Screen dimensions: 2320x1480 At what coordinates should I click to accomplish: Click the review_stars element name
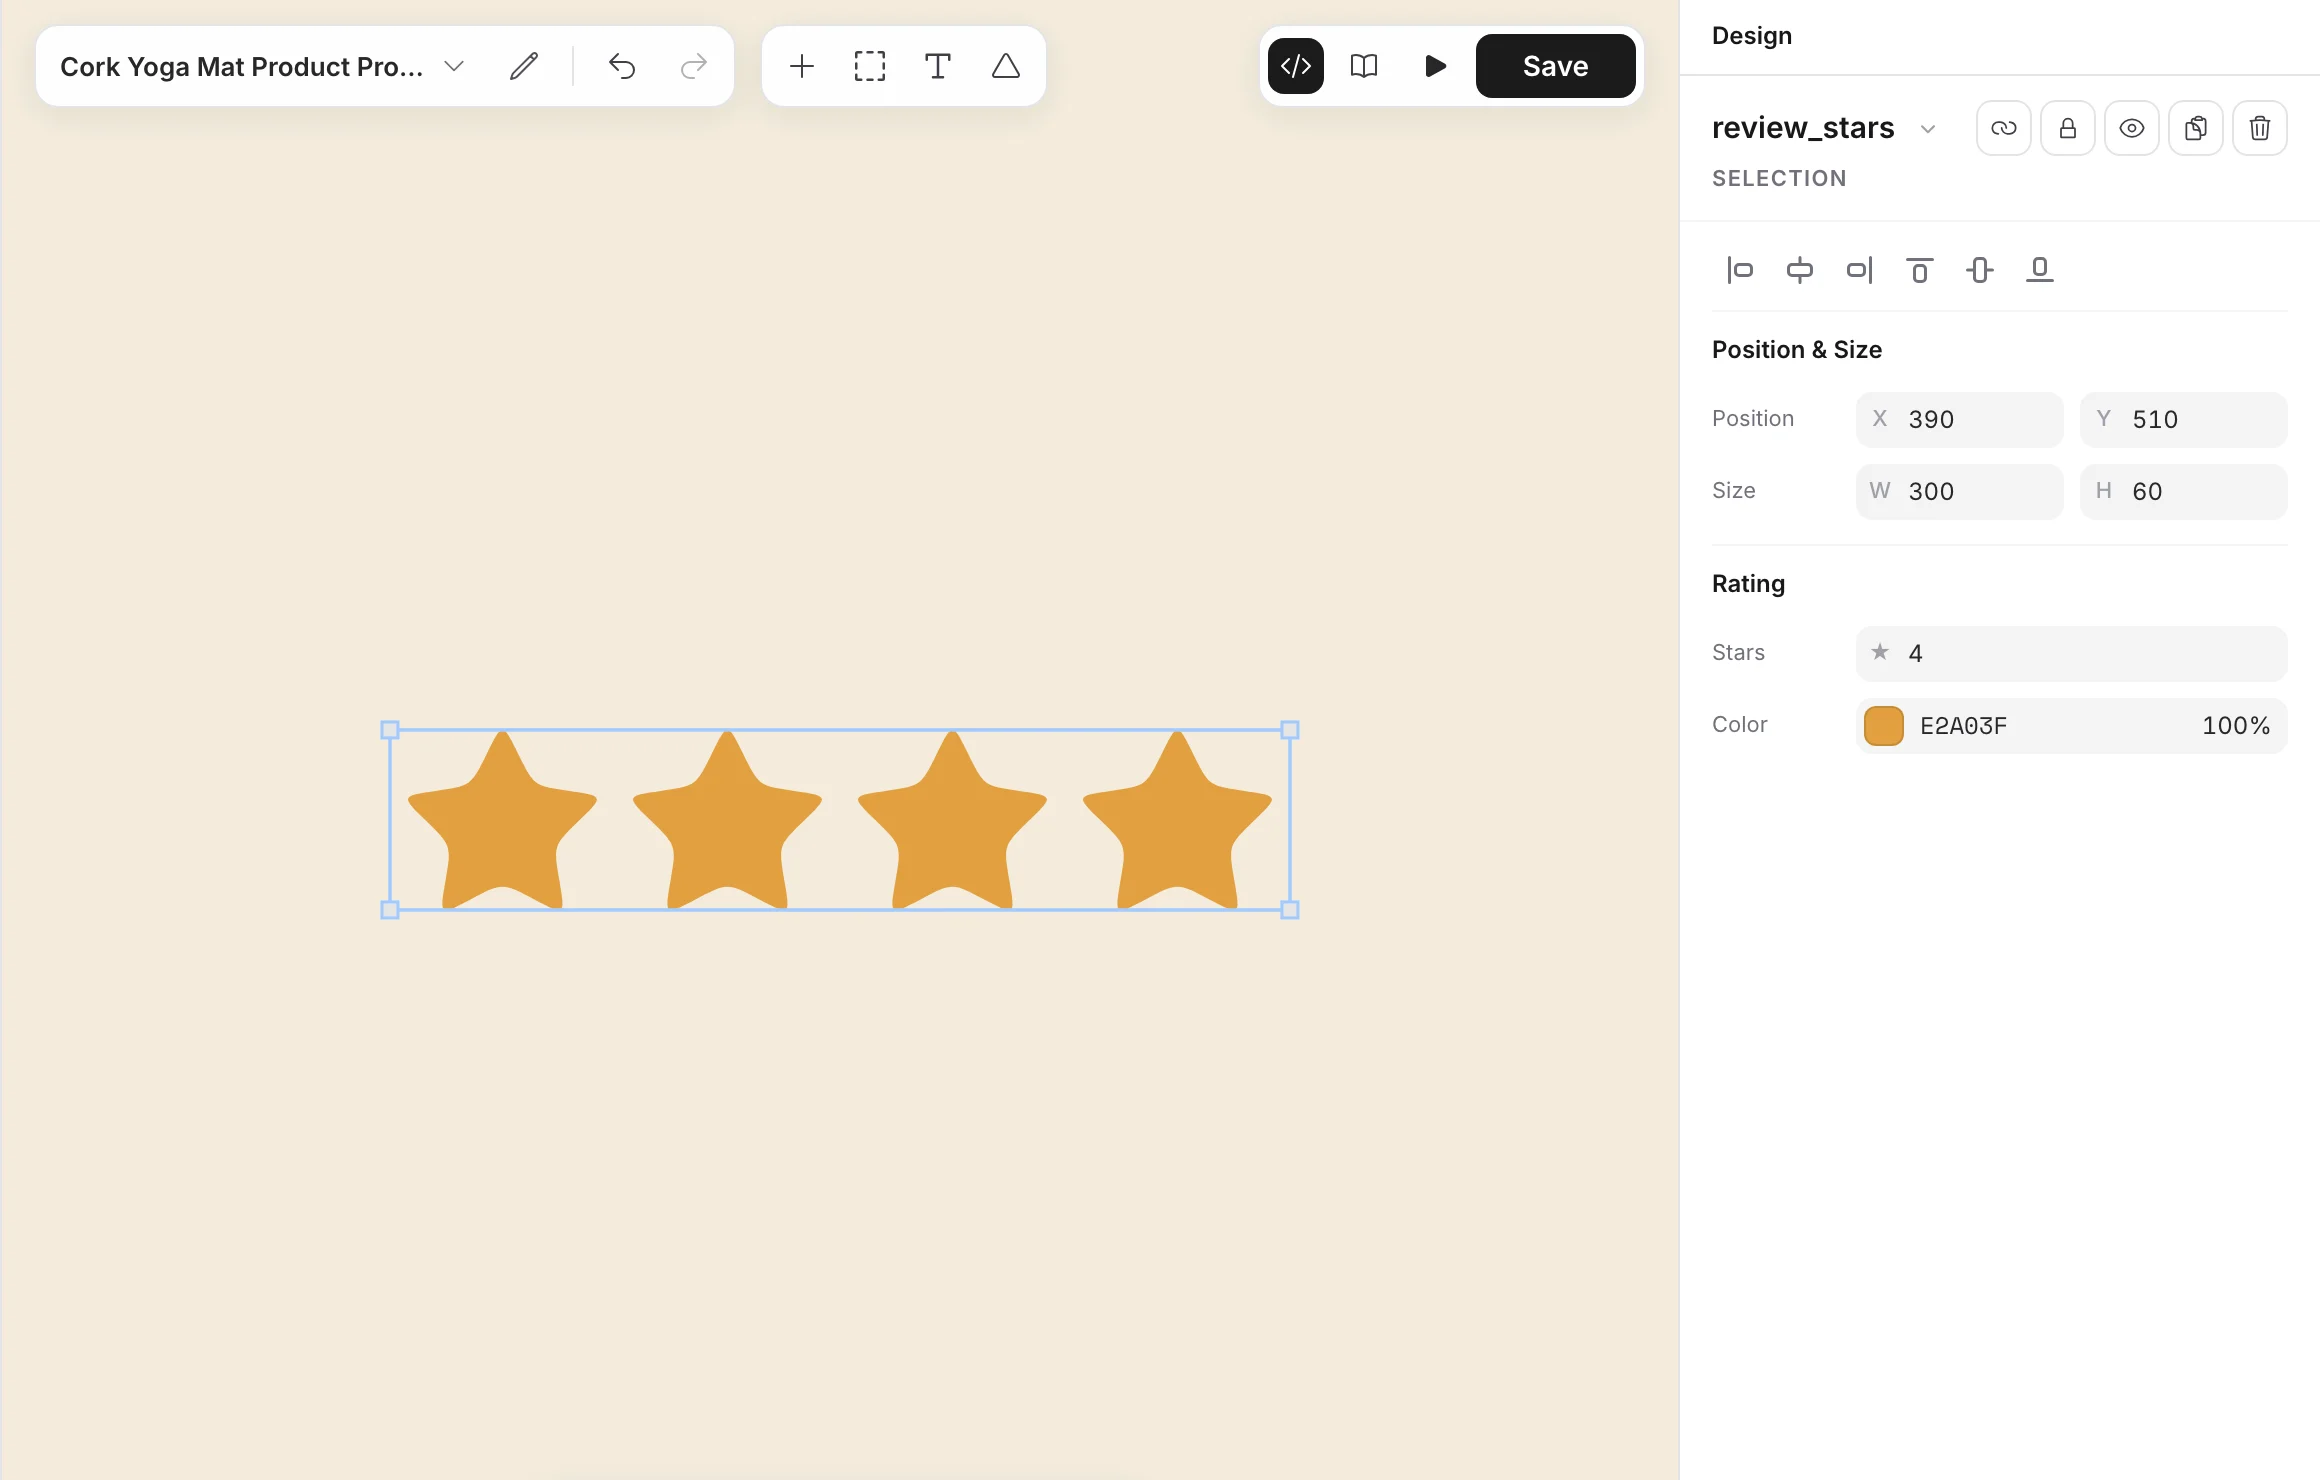(x=1803, y=128)
